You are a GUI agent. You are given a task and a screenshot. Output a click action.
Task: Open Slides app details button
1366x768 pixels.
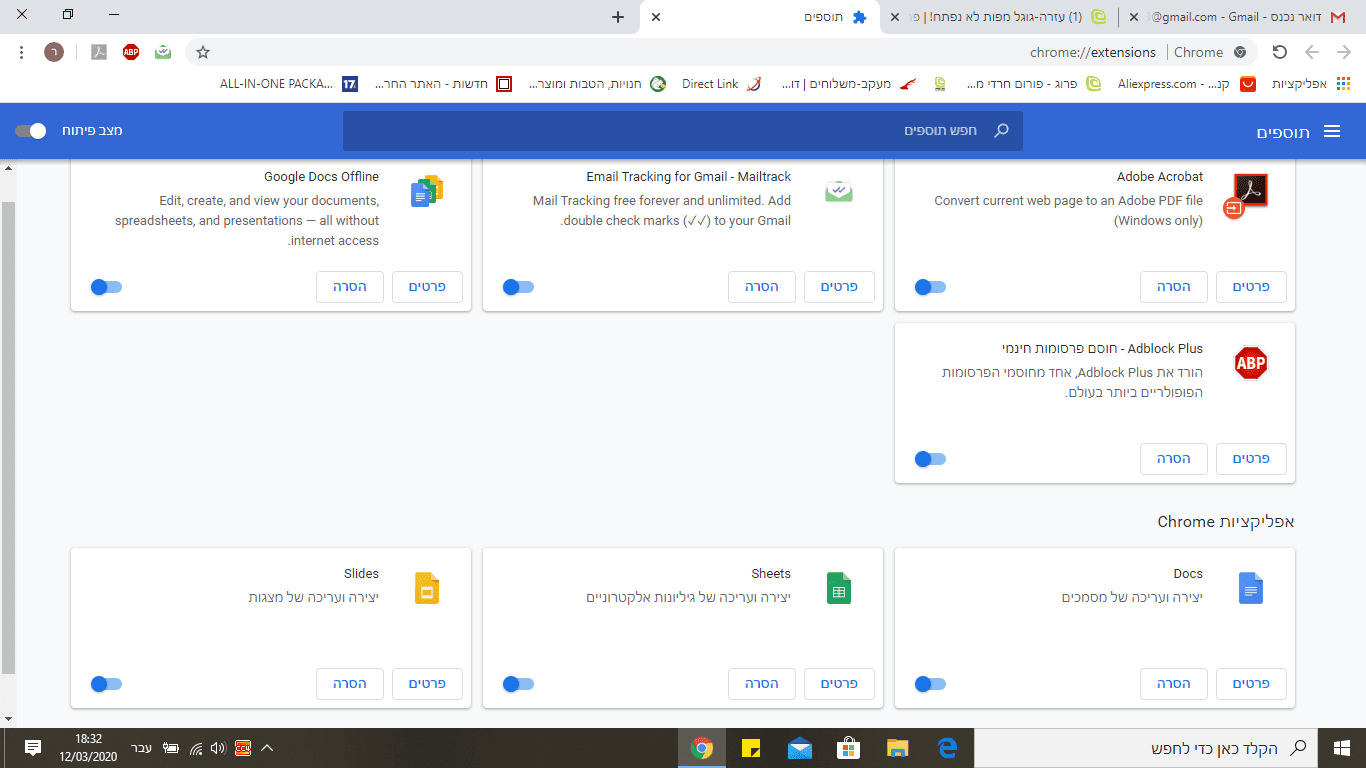(x=427, y=684)
